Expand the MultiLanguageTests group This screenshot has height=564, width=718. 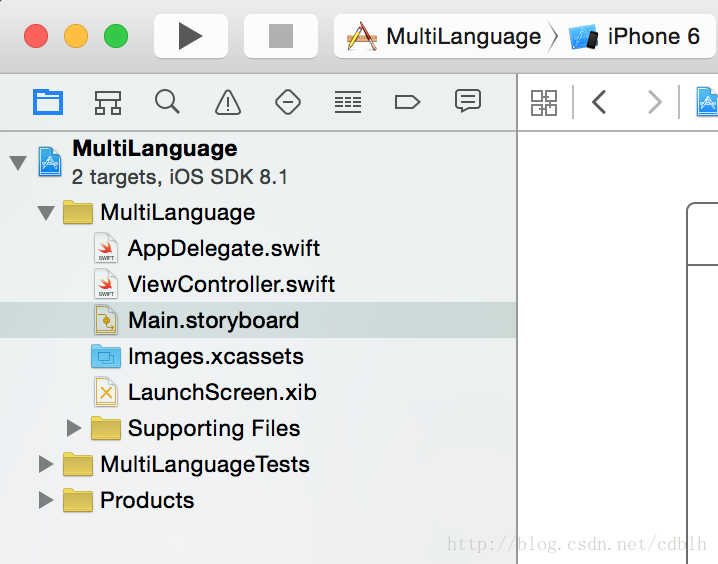pyautogui.click(x=46, y=464)
